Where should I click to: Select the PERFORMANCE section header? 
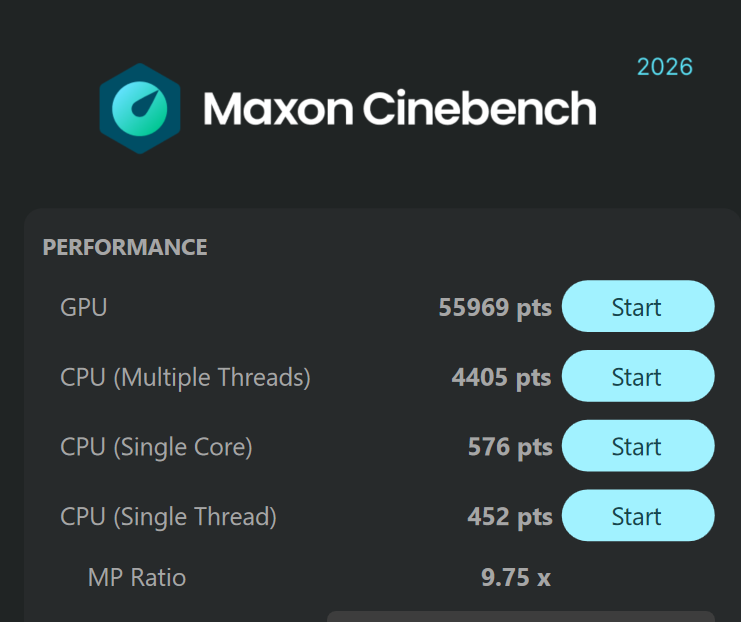tap(125, 247)
